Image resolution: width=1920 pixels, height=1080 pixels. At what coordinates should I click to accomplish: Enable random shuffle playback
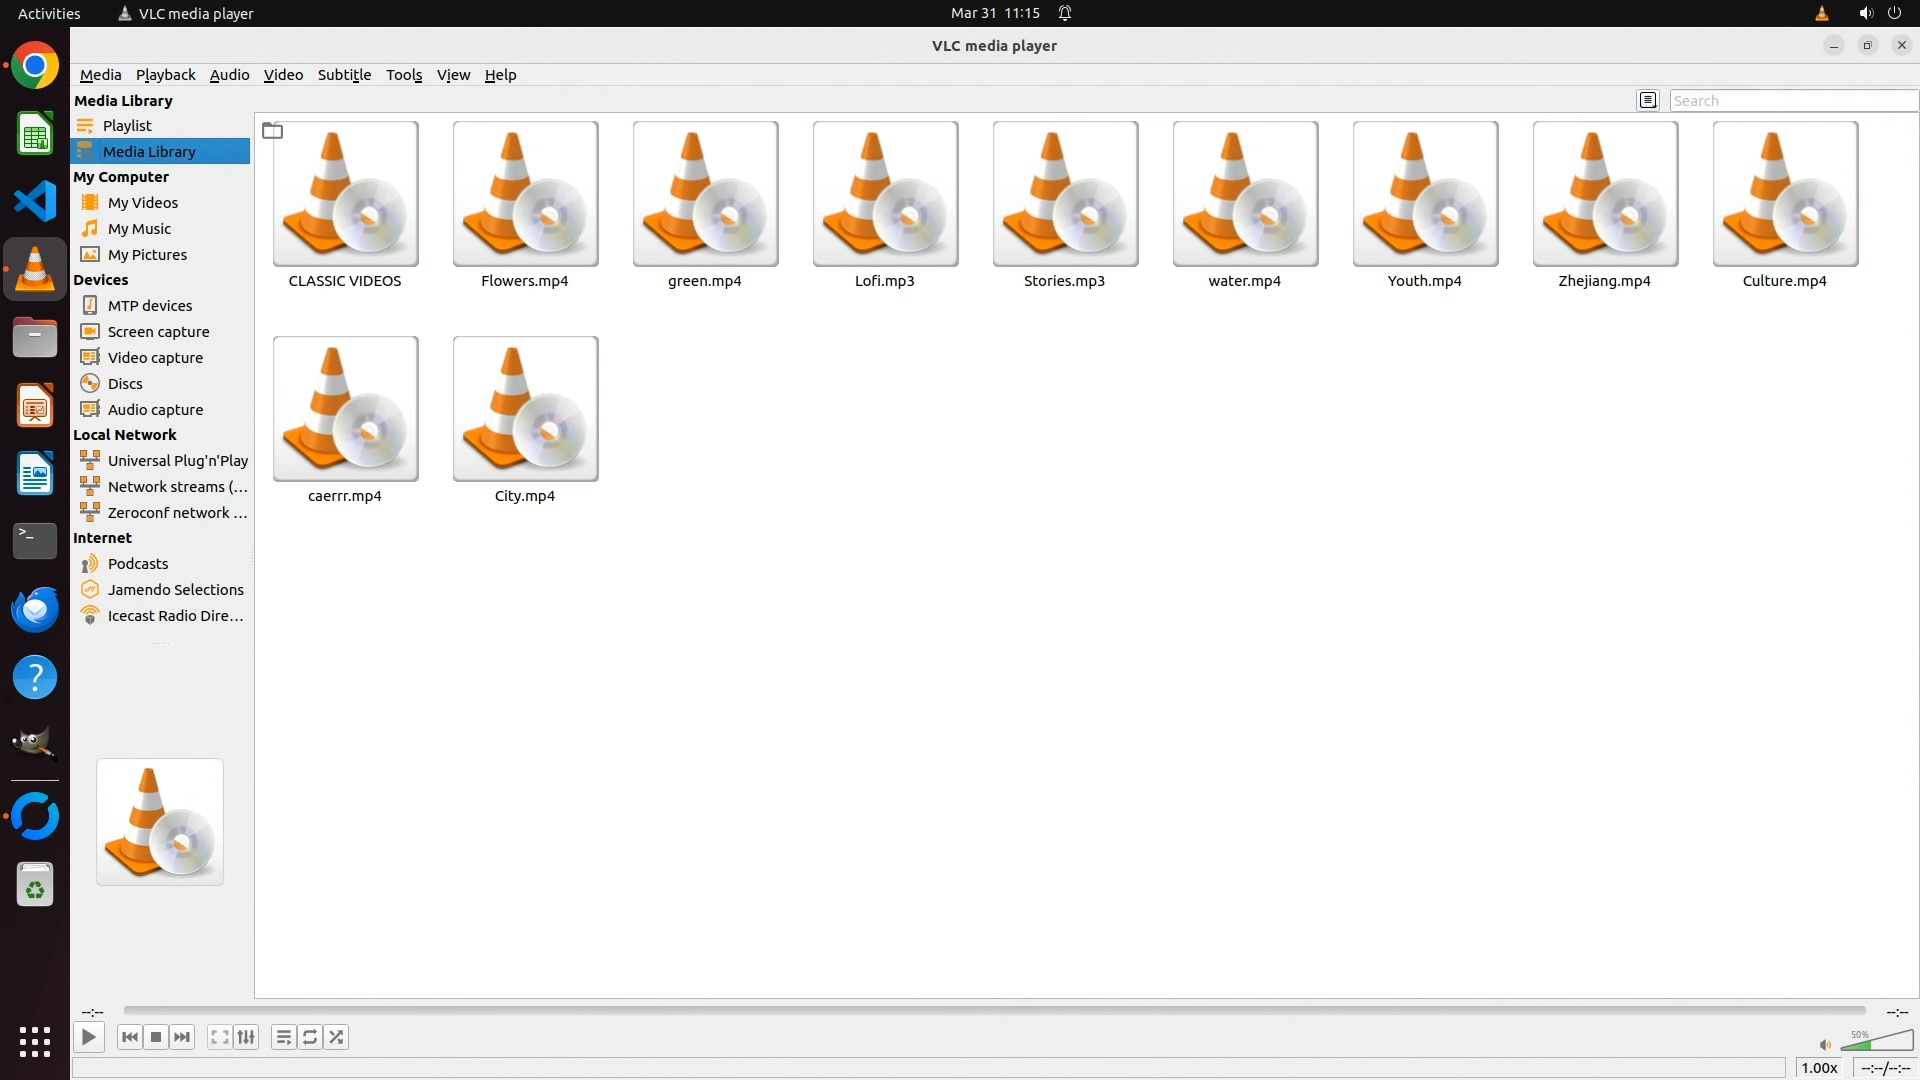(337, 1037)
